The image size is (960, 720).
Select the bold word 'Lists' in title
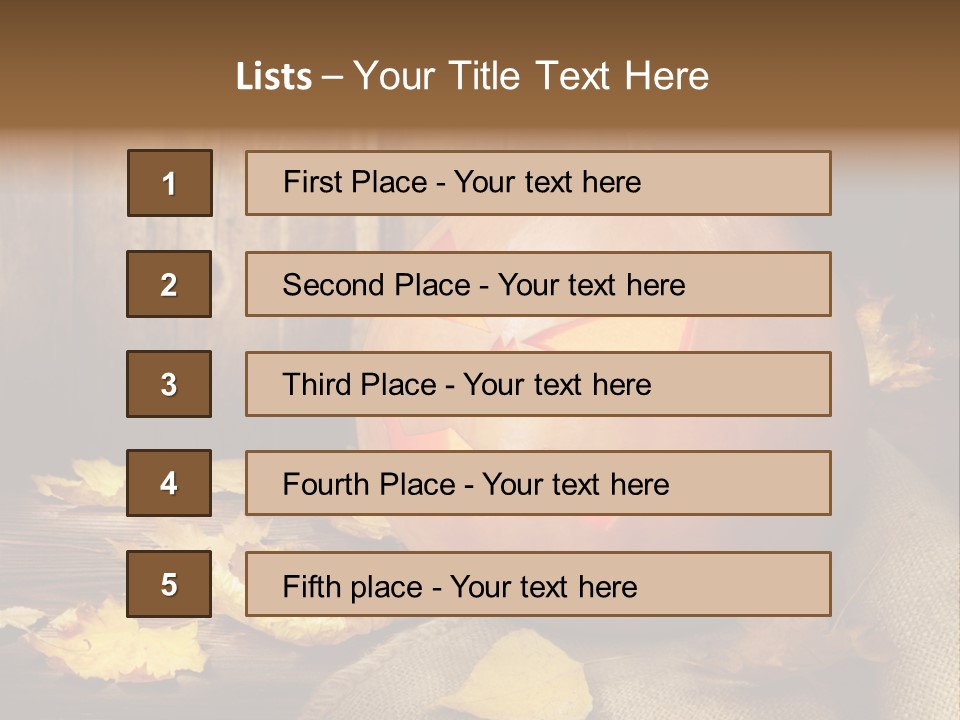point(273,77)
